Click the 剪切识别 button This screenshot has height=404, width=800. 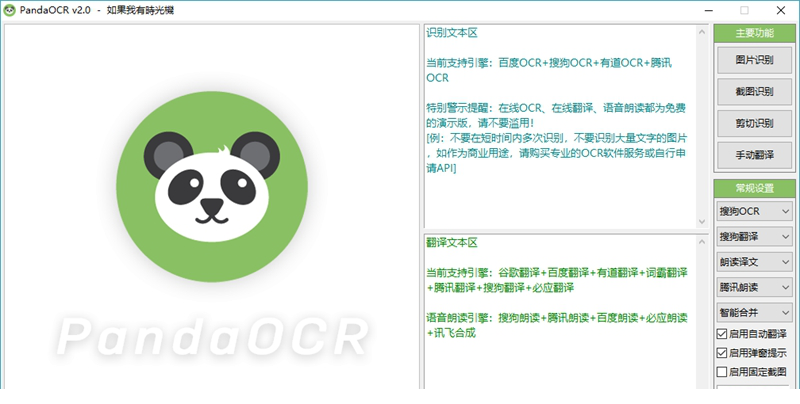pyautogui.click(x=754, y=123)
